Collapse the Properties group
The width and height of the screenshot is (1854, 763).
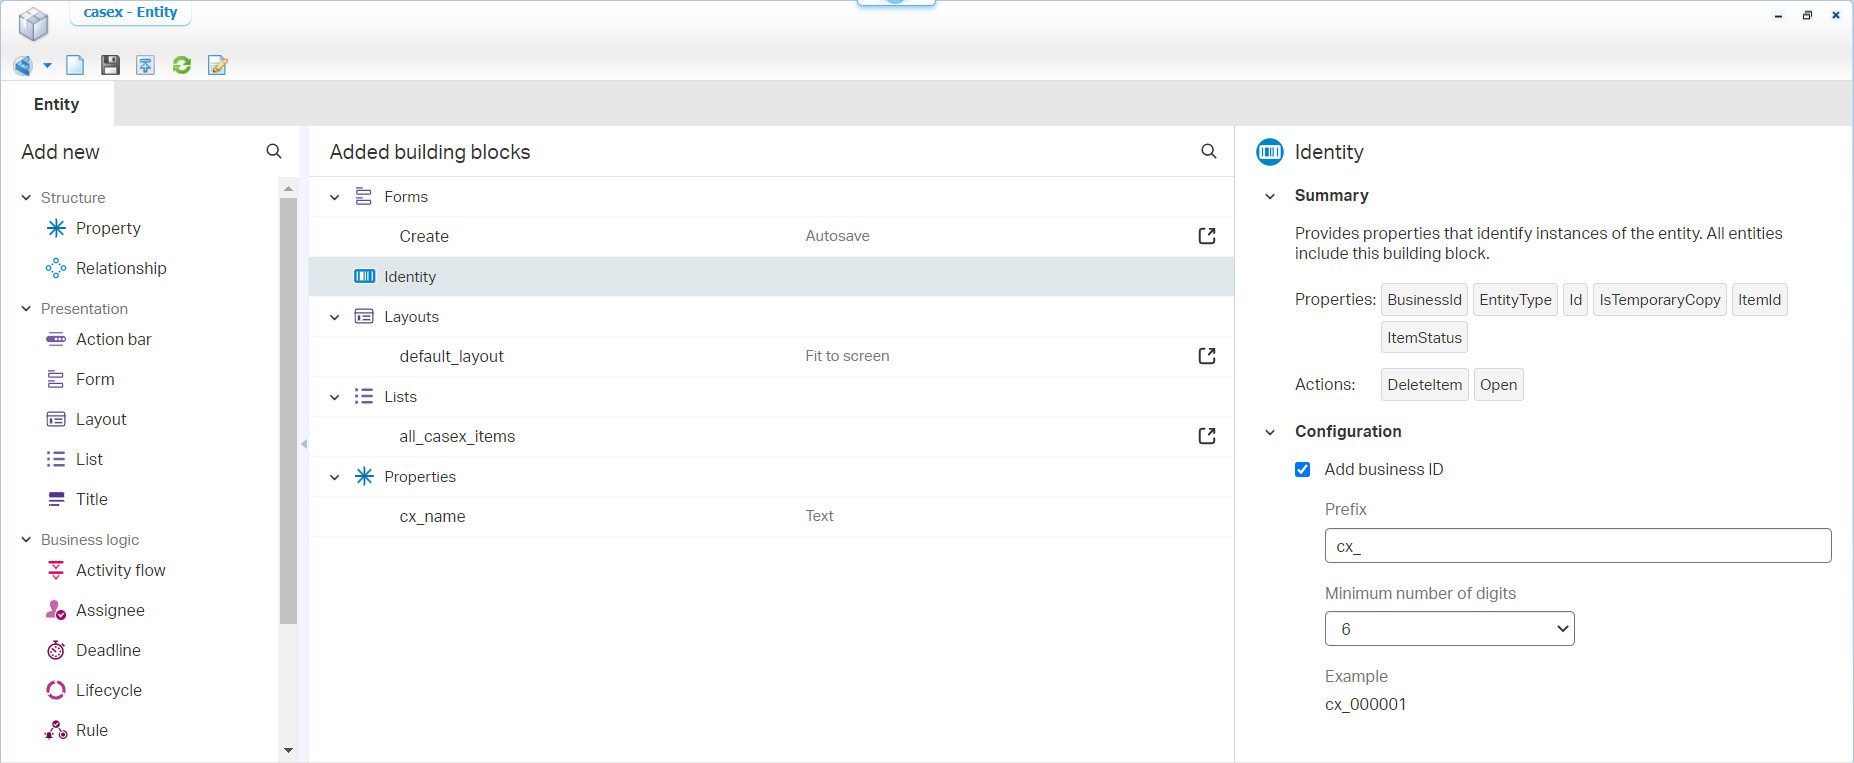tap(335, 477)
